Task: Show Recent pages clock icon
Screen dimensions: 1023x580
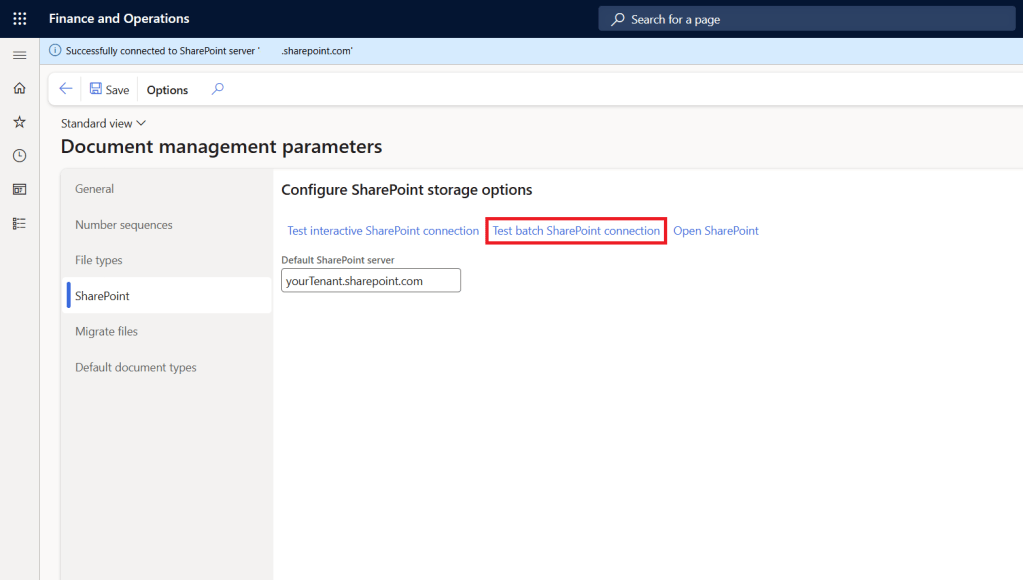Action: coord(19,156)
